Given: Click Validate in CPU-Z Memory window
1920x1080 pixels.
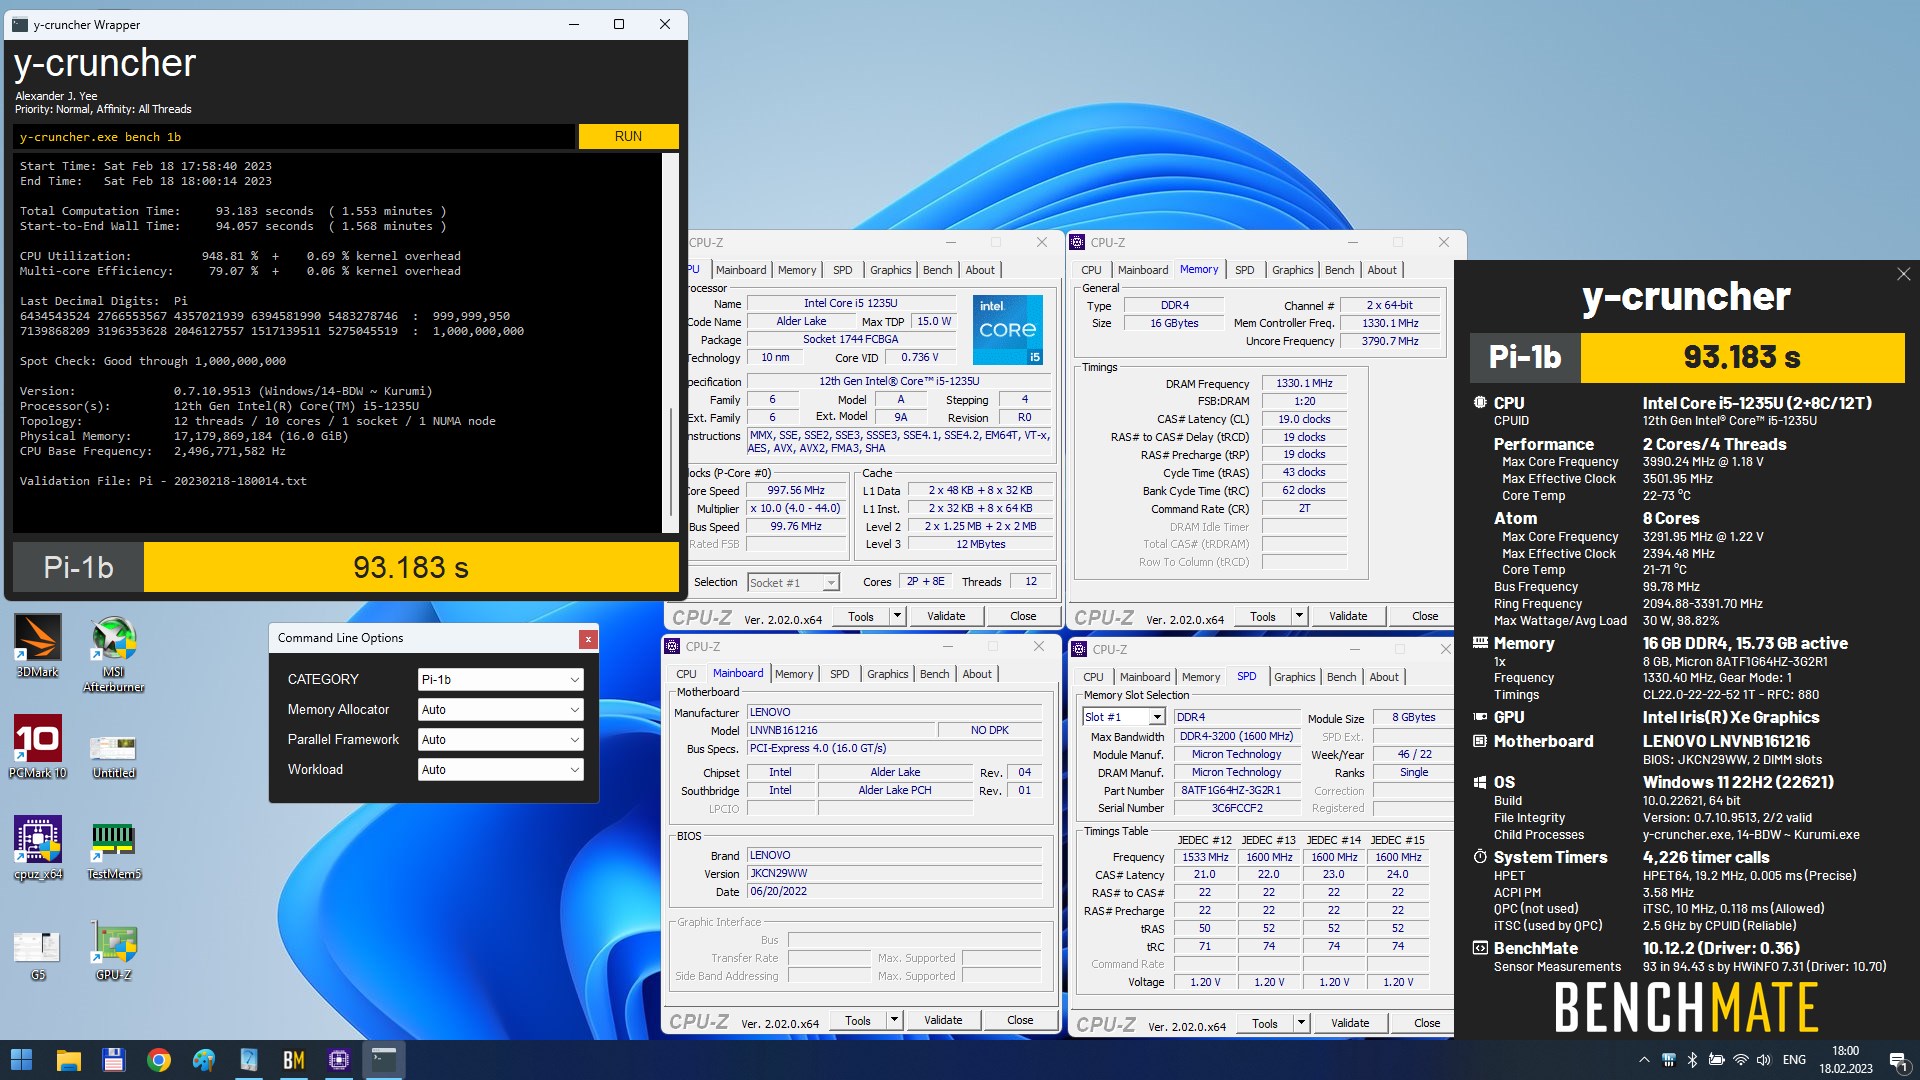Looking at the screenshot, I should (x=1348, y=616).
